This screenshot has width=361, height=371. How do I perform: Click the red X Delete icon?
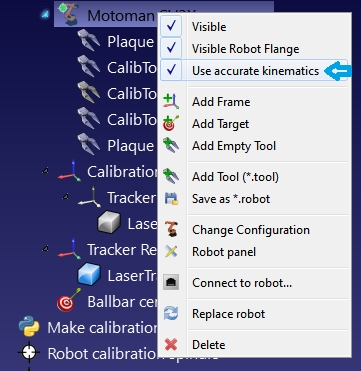(171, 344)
